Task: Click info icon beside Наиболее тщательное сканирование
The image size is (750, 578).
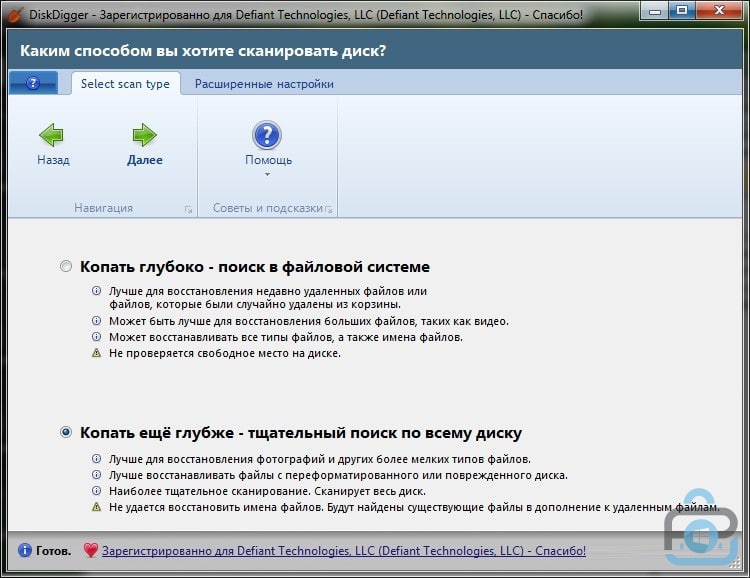Action: pyautogui.click(x=96, y=490)
